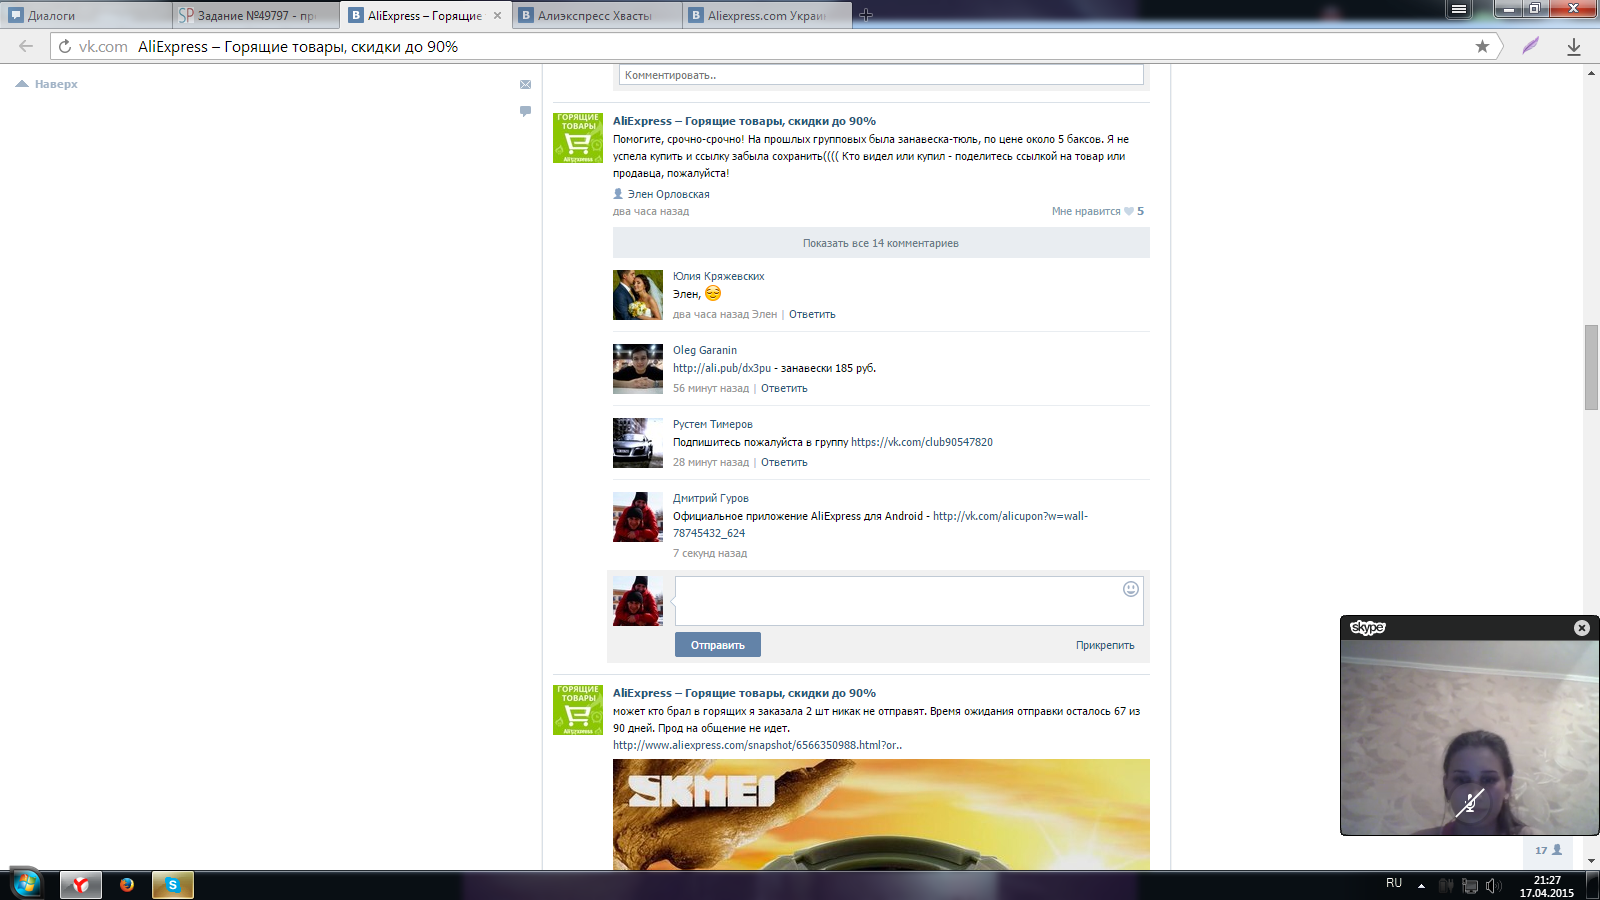Reply to Рустем Тимеров's comment
The width and height of the screenshot is (1600, 900).
click(x=784, y=462)
